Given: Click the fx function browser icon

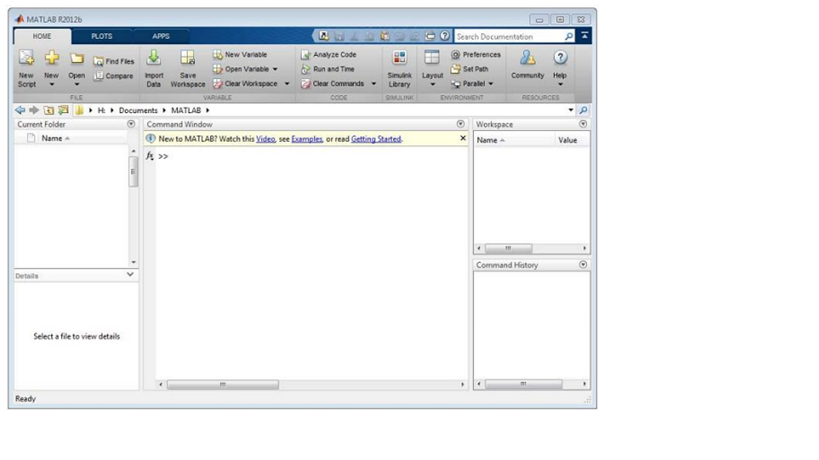Looking at the screenshot, I should point(149,156).
